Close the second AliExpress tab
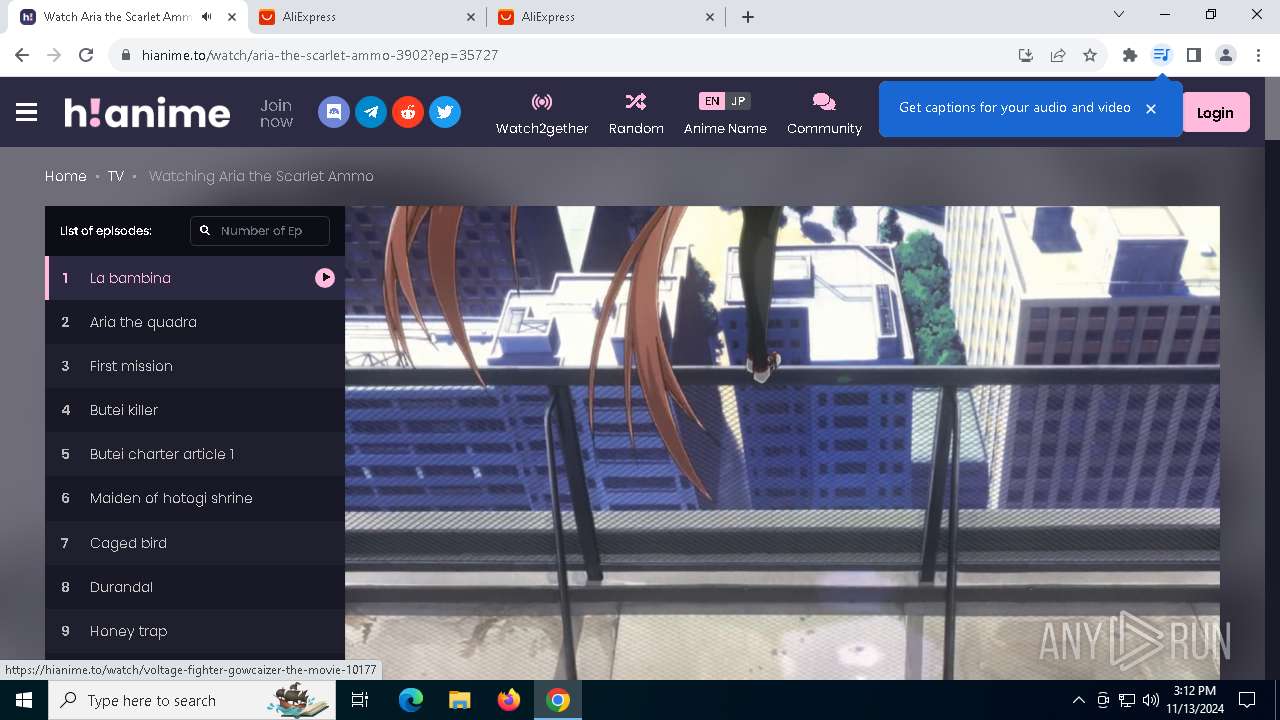 pos(710,17)
